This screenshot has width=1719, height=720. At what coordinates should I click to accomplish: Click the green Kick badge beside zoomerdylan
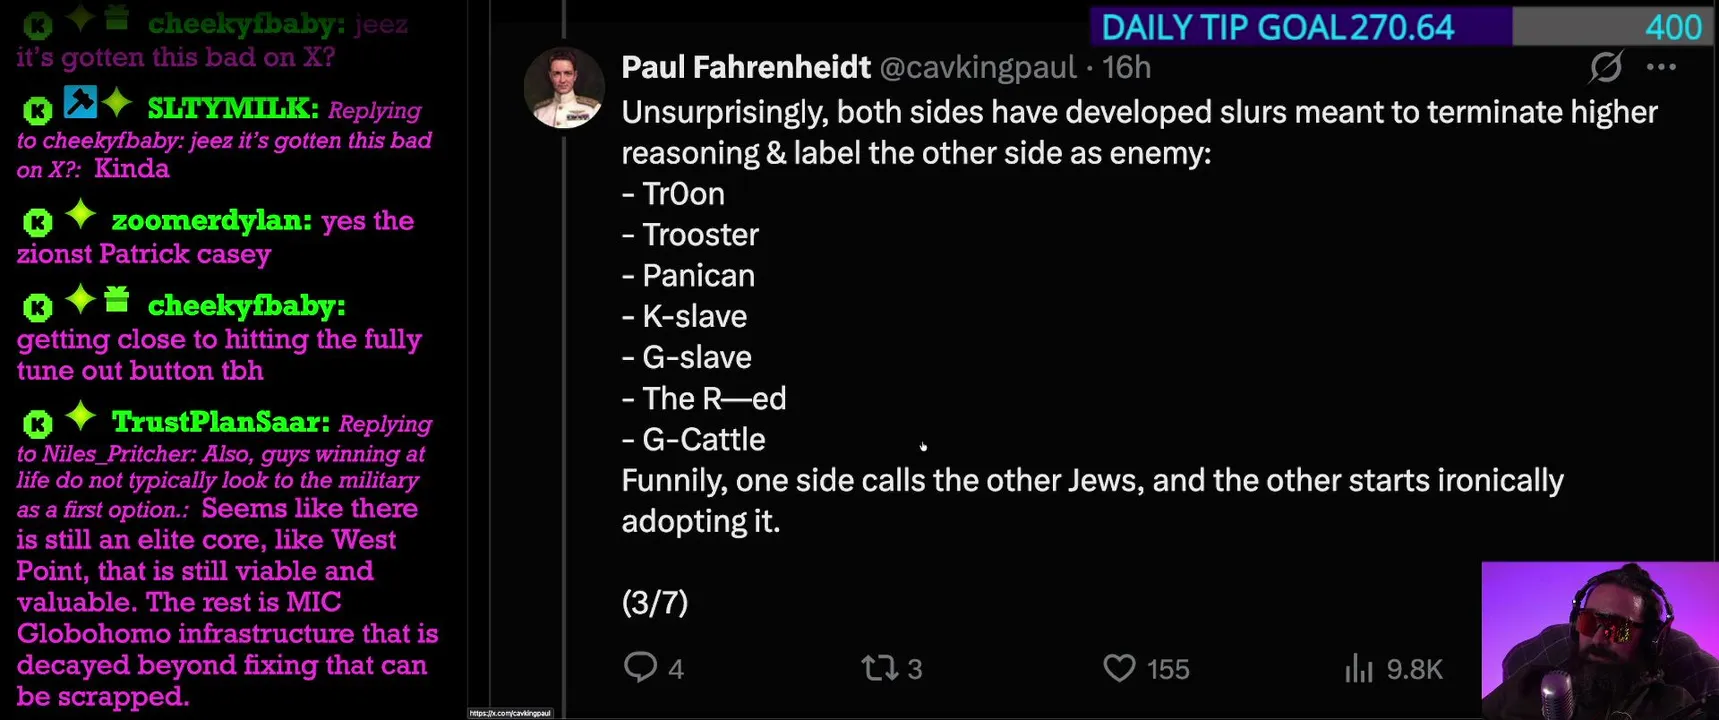point(37,222)
